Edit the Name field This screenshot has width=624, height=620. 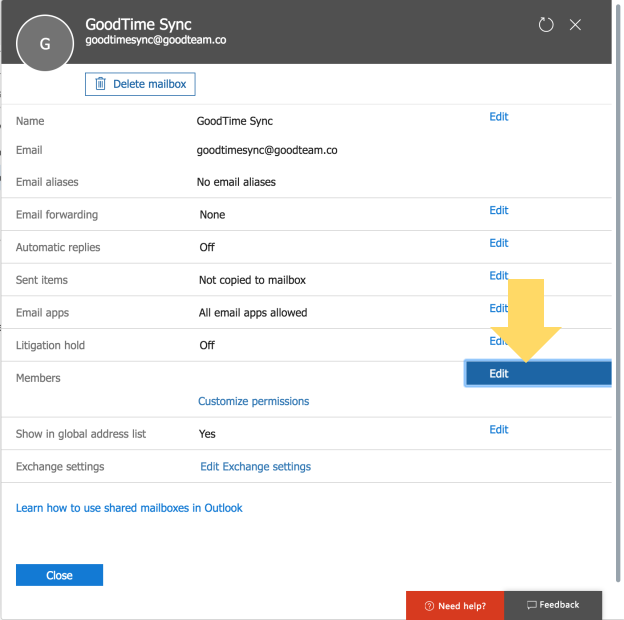click(x=498, y=117)
